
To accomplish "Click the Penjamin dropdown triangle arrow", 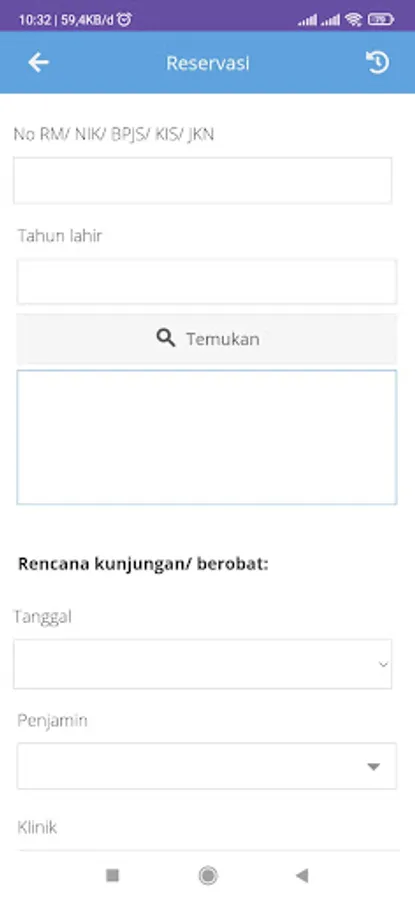I will [x=374, y=767].
